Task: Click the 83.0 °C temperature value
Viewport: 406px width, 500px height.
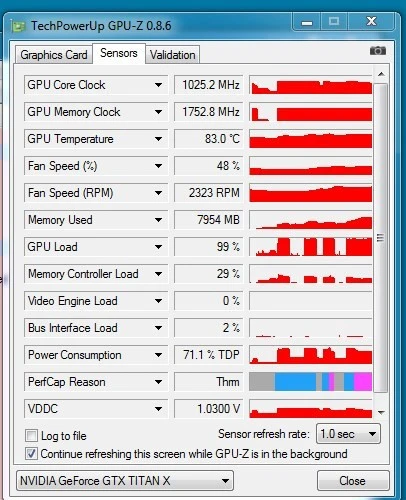Action: click(209, 139)
